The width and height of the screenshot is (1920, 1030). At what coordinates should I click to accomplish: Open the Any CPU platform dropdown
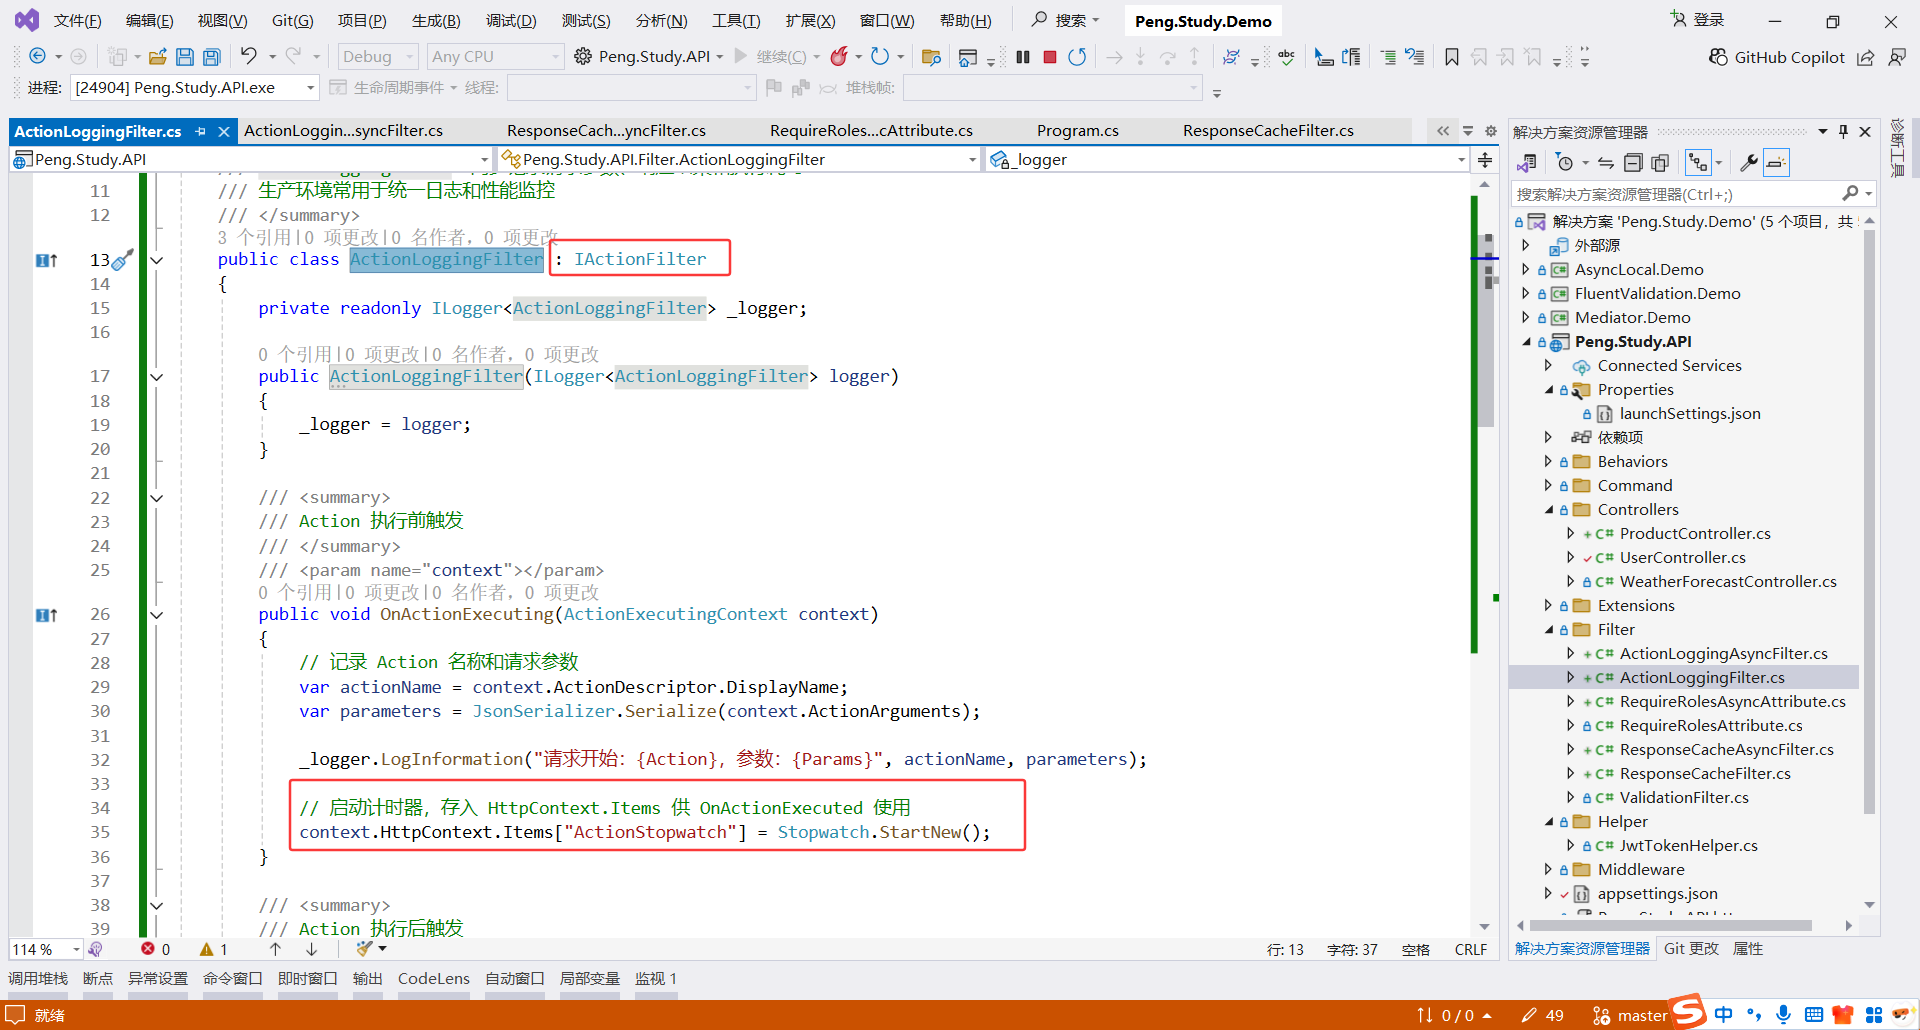click(x=496, y=57)
